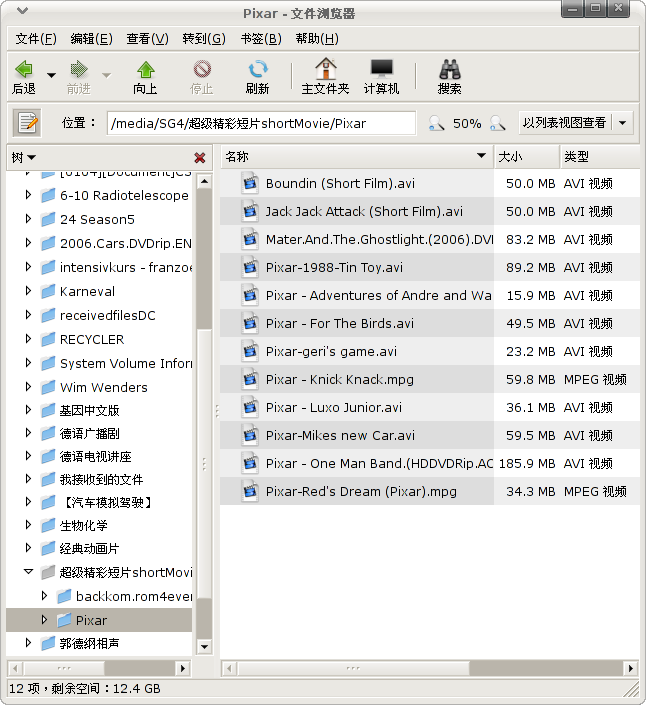Sort files by the Type column
This screenshot has height=705, width=646.
pyautogui.click(x=599, y=156)
